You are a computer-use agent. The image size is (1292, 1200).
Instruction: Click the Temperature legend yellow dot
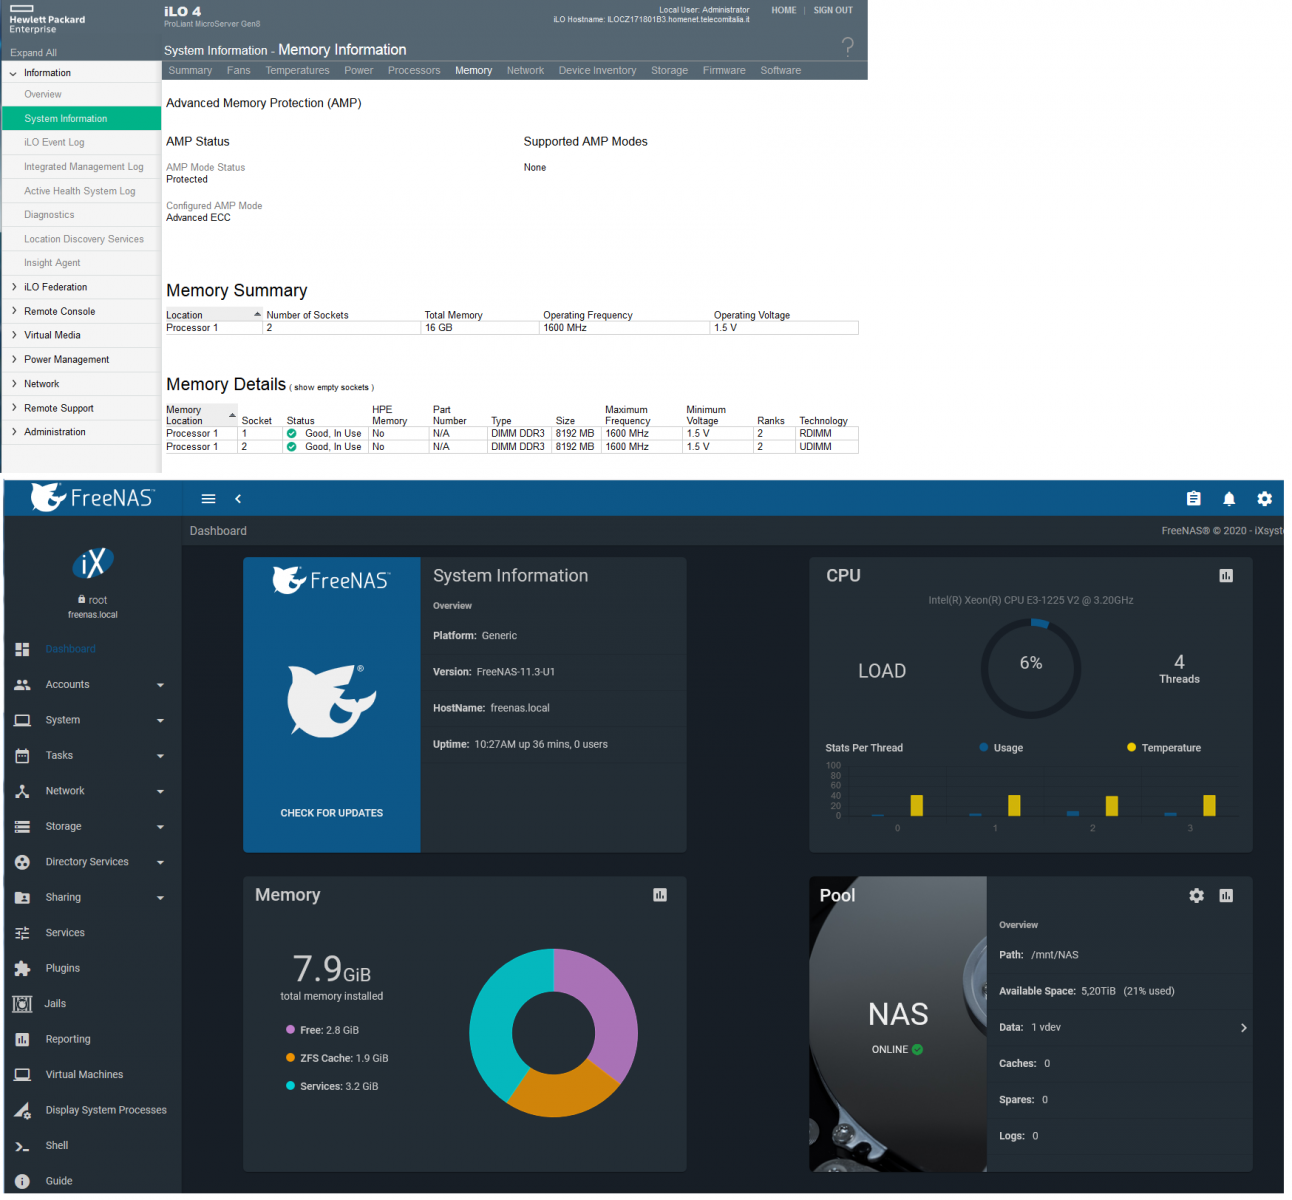1131,747
